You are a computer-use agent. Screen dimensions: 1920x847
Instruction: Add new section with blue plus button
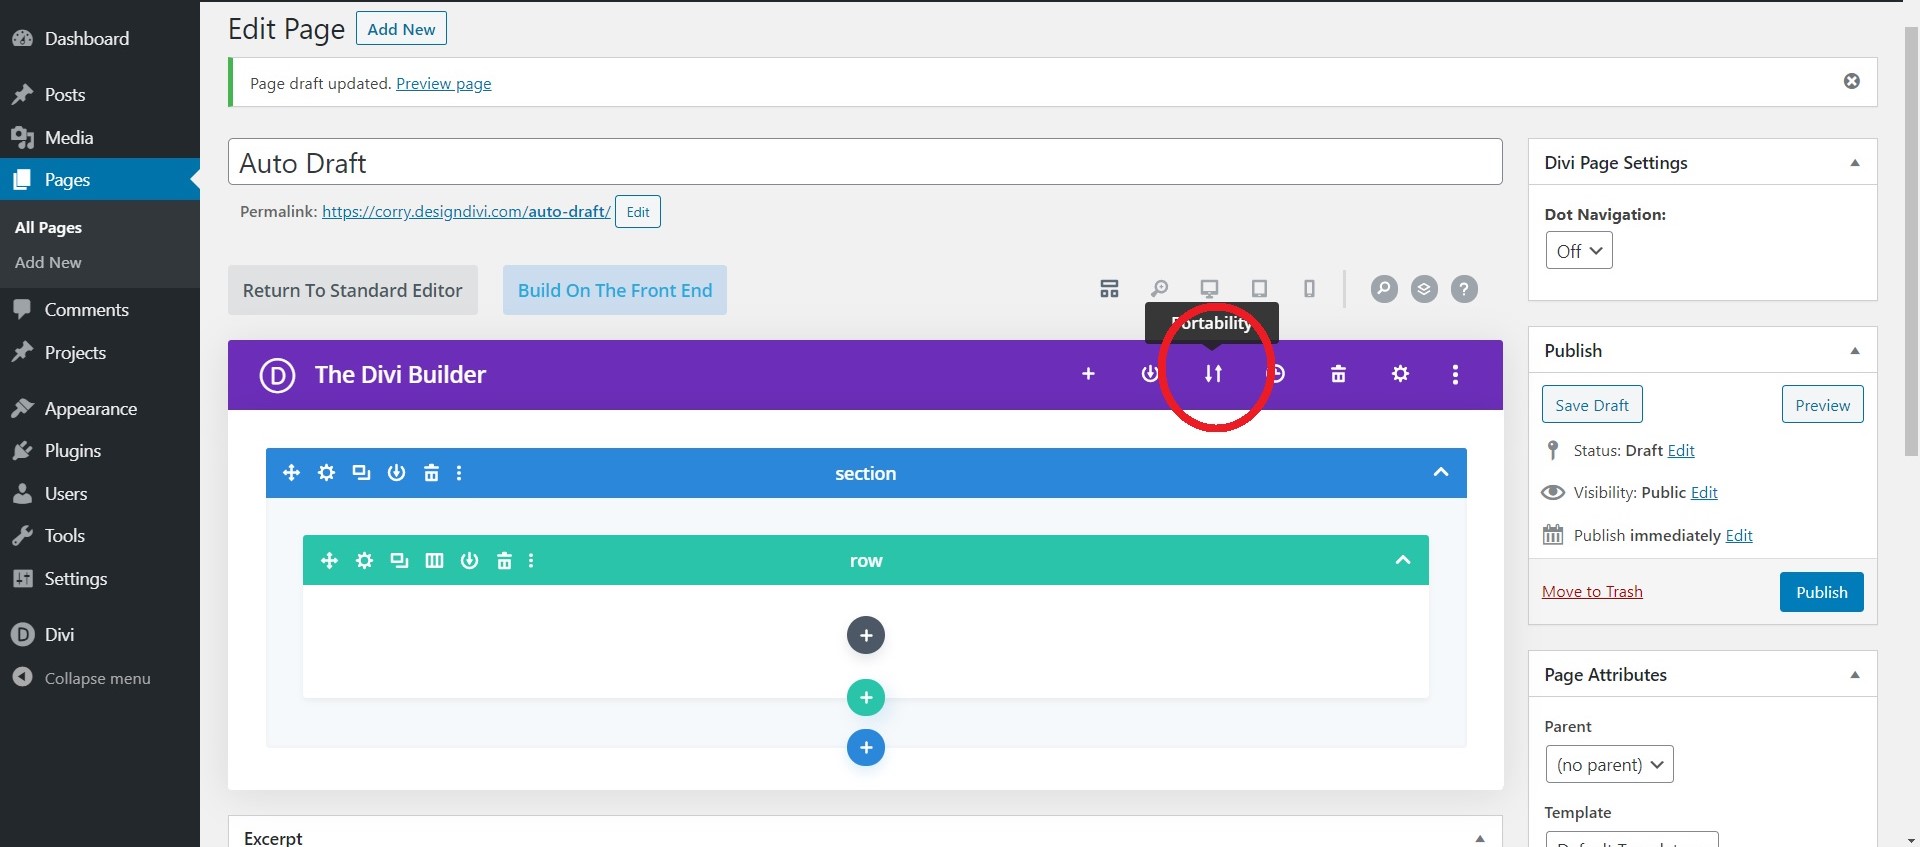click(x=866, y=747)
